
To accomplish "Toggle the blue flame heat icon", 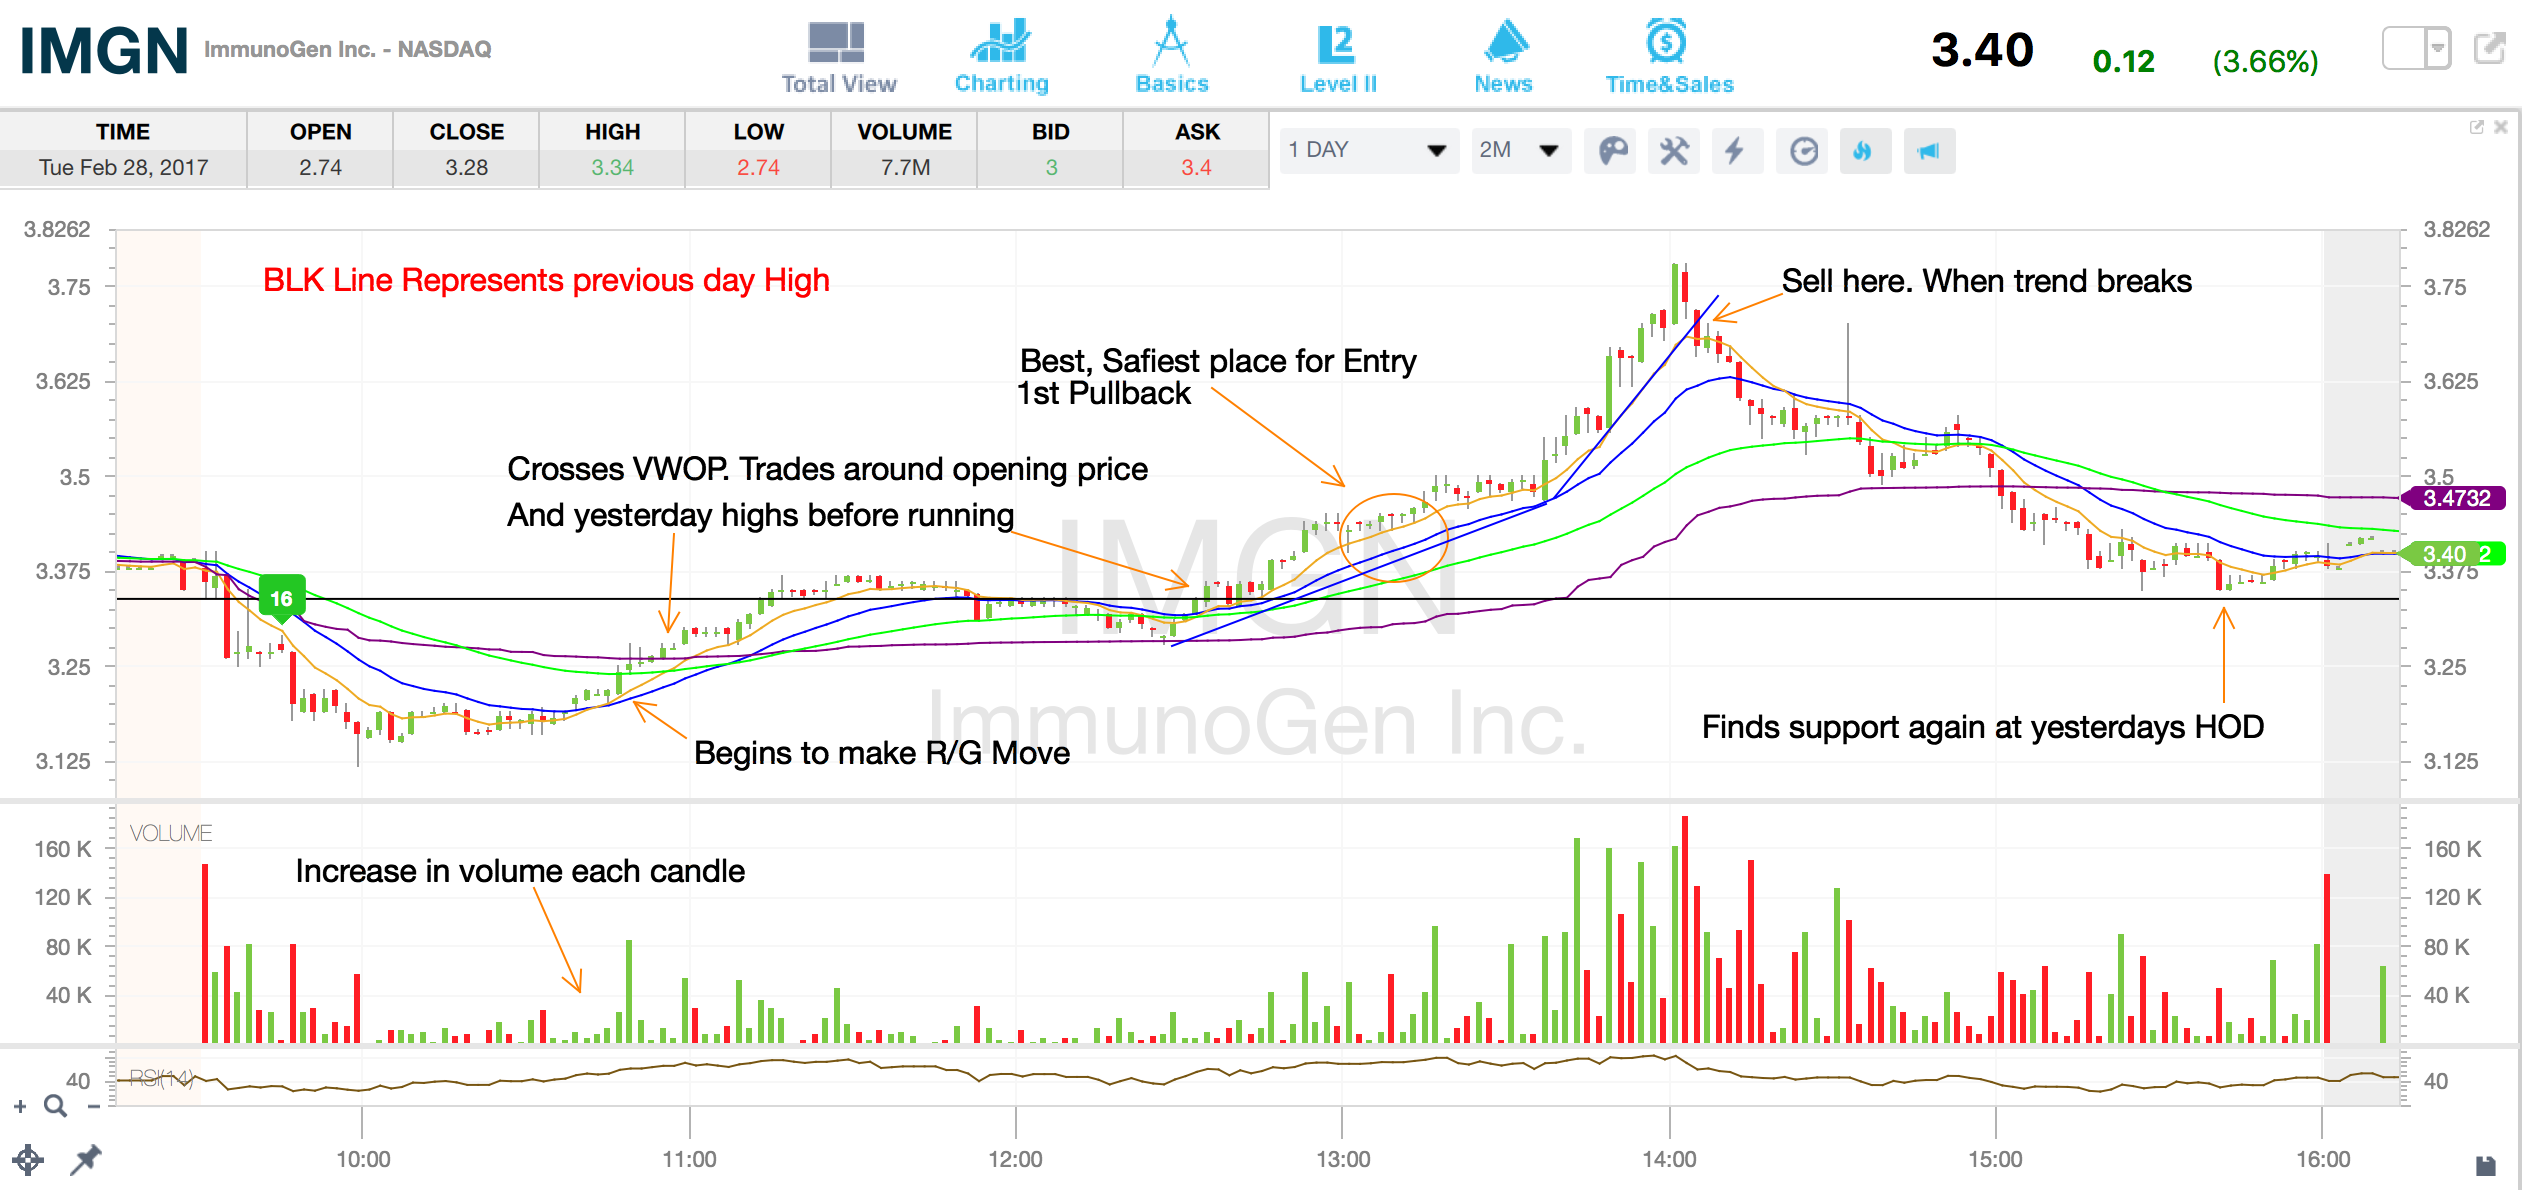I will [x=1863, y=151].
